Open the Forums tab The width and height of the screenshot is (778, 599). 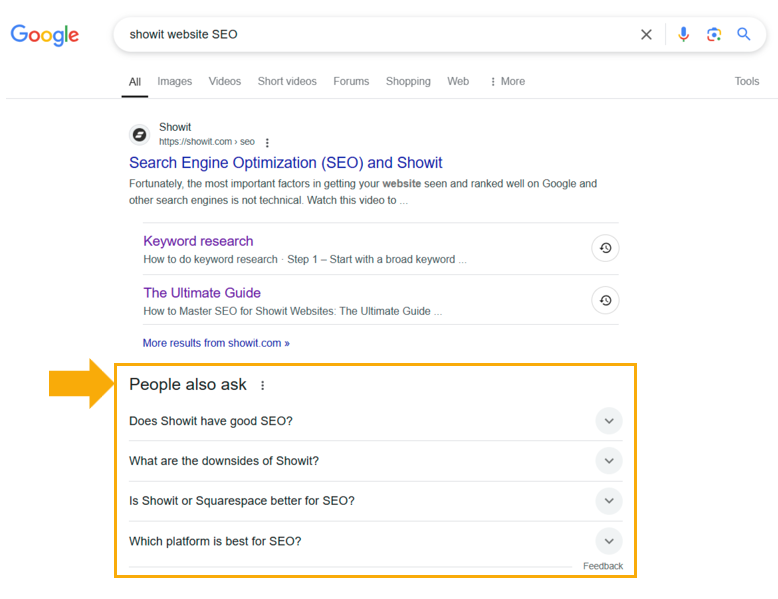click(x=351, y=81)
